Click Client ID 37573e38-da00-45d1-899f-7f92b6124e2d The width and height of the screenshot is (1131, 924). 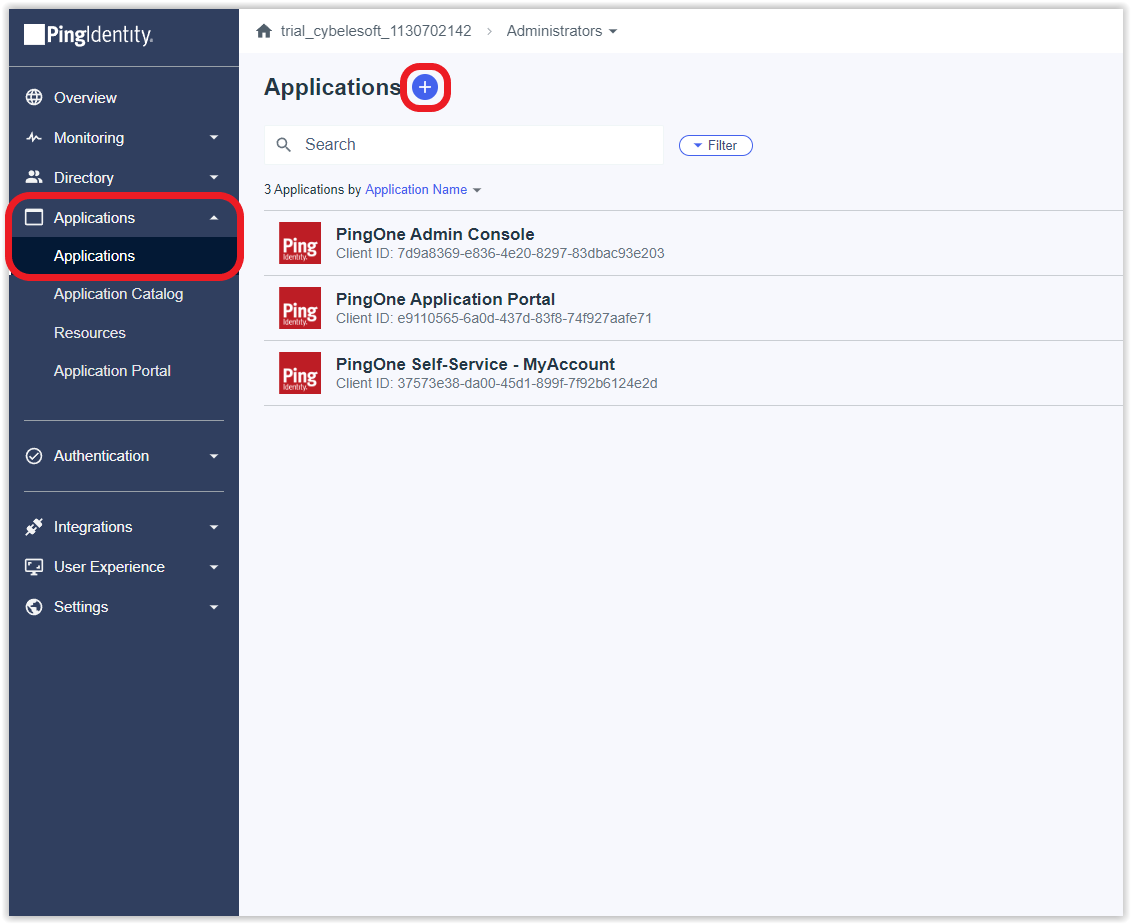497,383
